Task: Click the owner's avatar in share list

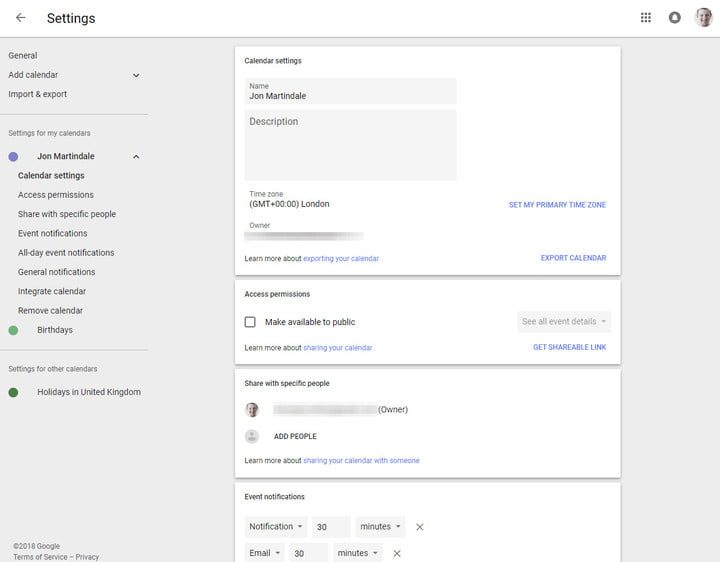Action: [x=252, y=409]
